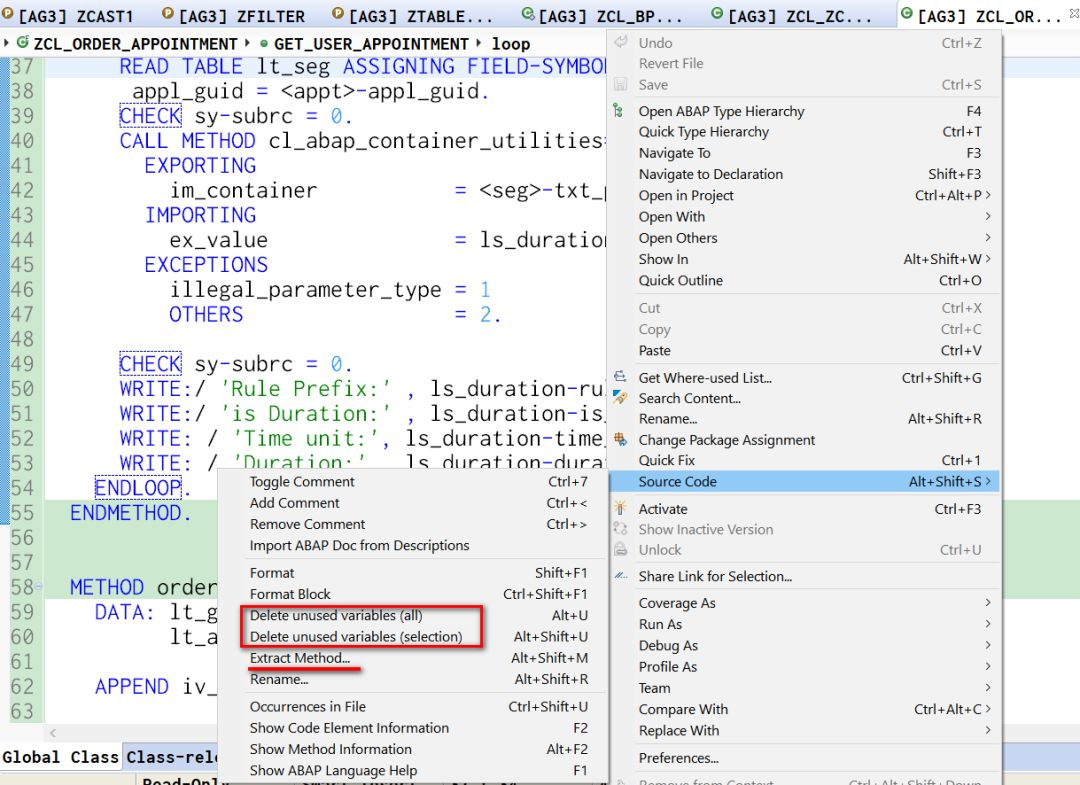
Task: Click the Activate wand icon
Action: [620, 508]
